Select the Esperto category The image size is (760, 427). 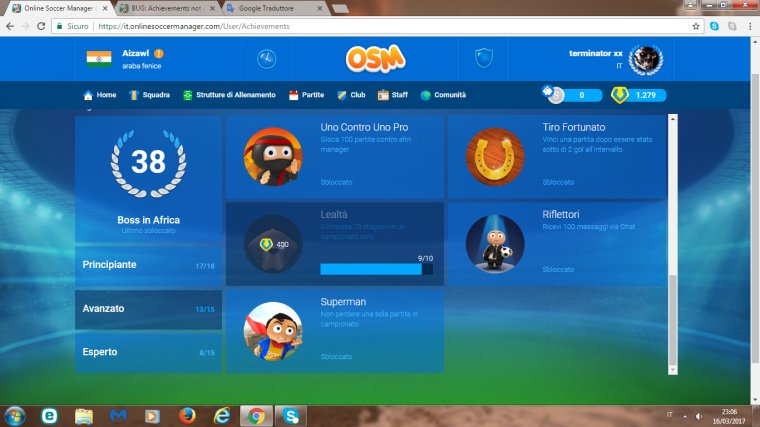(148, 352)
